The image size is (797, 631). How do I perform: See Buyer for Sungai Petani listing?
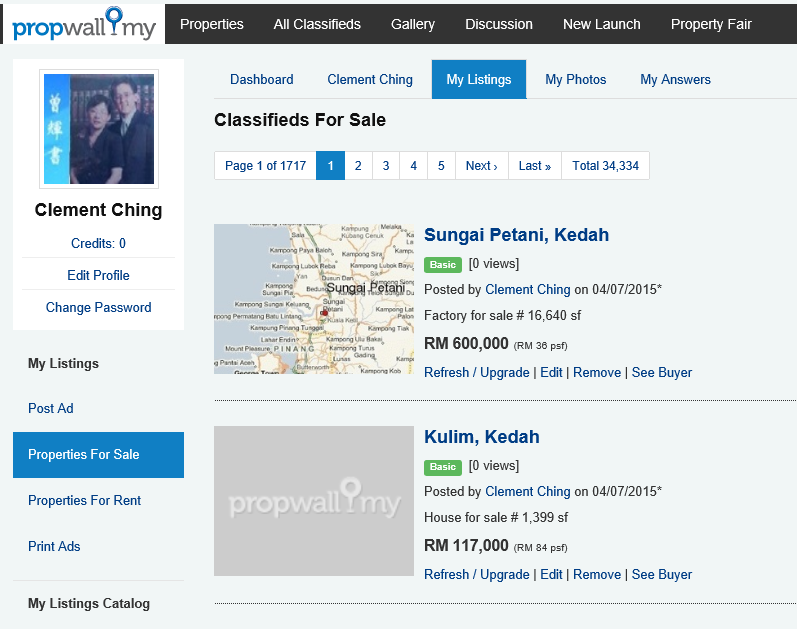click(662, 373)
